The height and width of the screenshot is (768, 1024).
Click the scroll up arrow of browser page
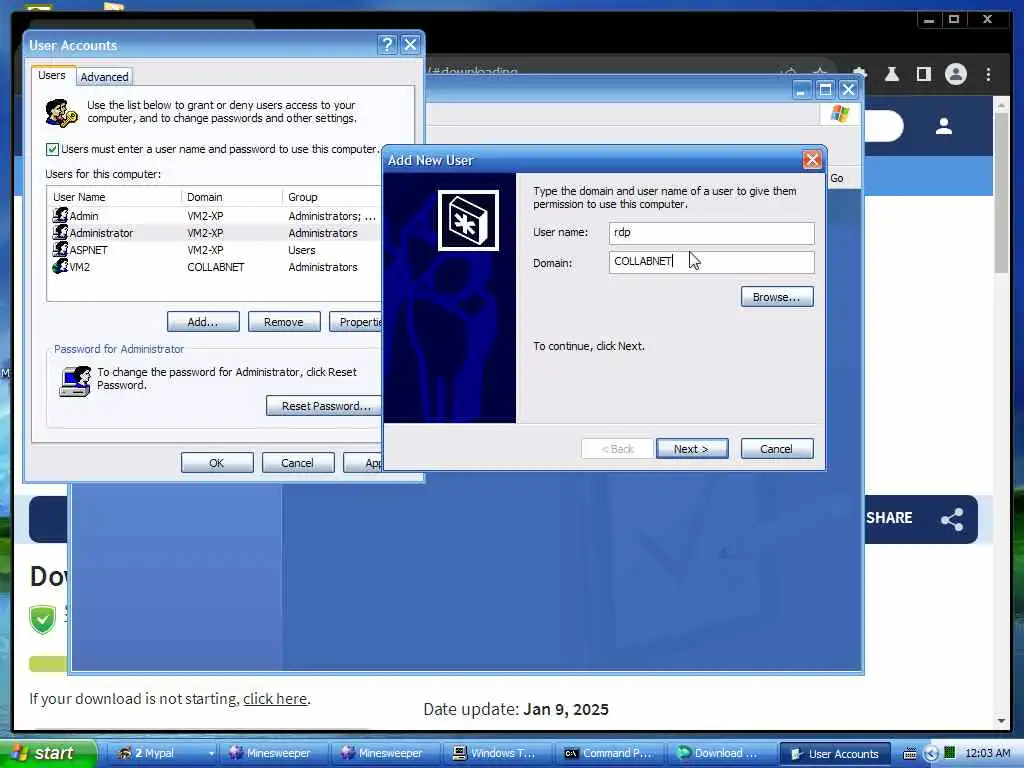click(x=1002, y=104)
